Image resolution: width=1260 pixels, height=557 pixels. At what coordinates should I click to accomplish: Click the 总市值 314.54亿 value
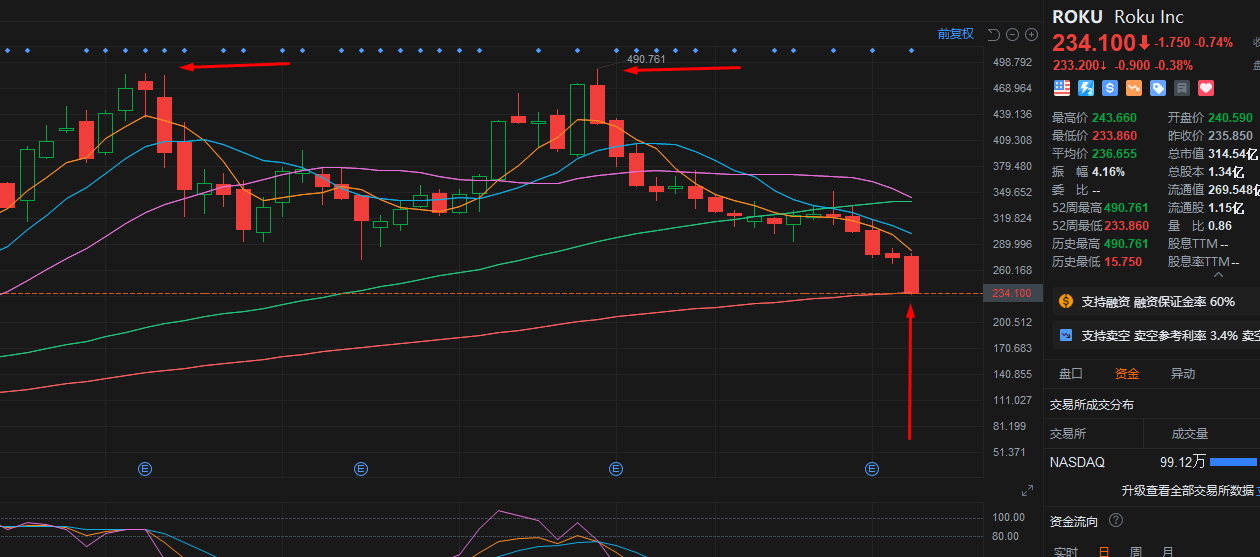coord(1234,154)
